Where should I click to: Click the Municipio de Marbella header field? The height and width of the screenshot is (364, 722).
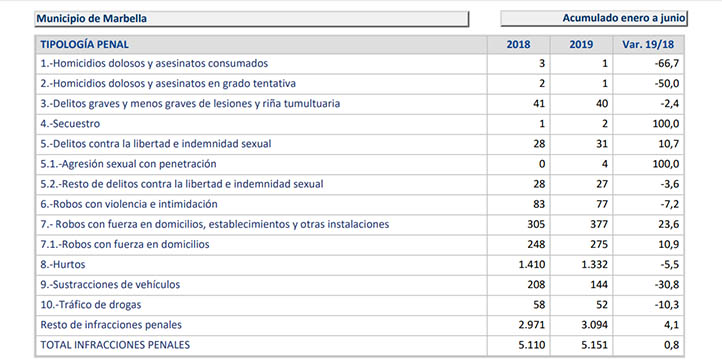coord(251,19)
